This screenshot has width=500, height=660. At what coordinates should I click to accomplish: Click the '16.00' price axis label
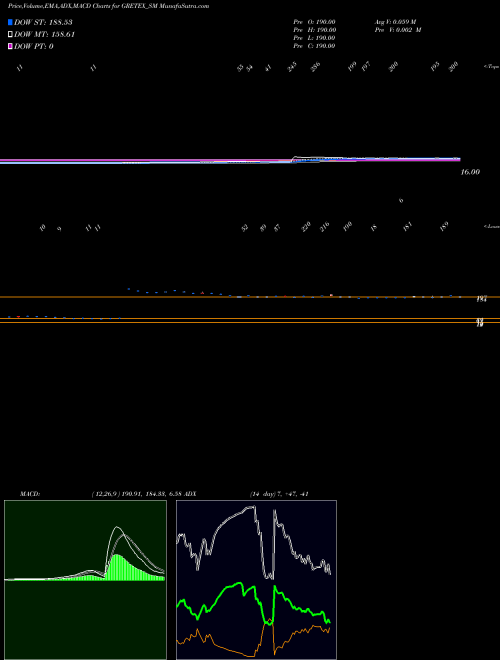(x=470, y=172)
